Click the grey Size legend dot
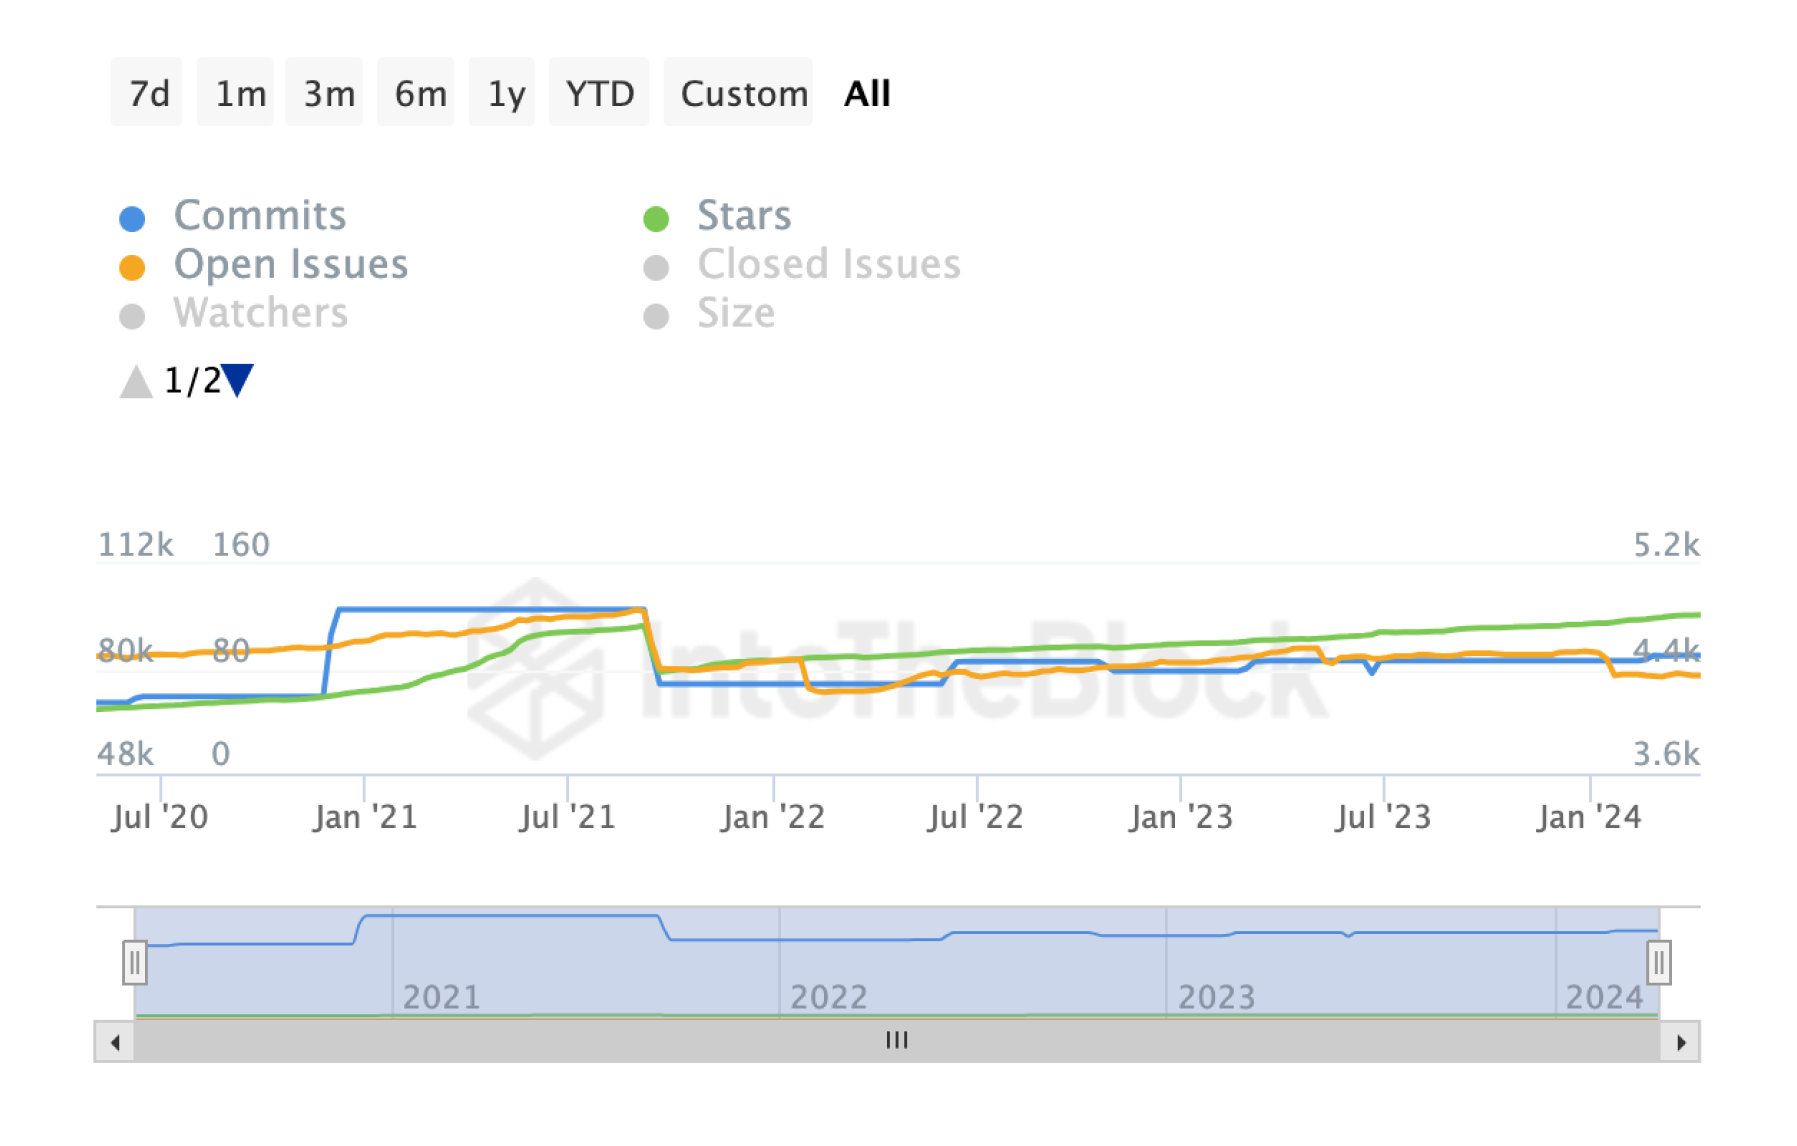Image resolution: width=1797 pixels, height=1146 pixels. pyautogui.click(x=656, y=316)
